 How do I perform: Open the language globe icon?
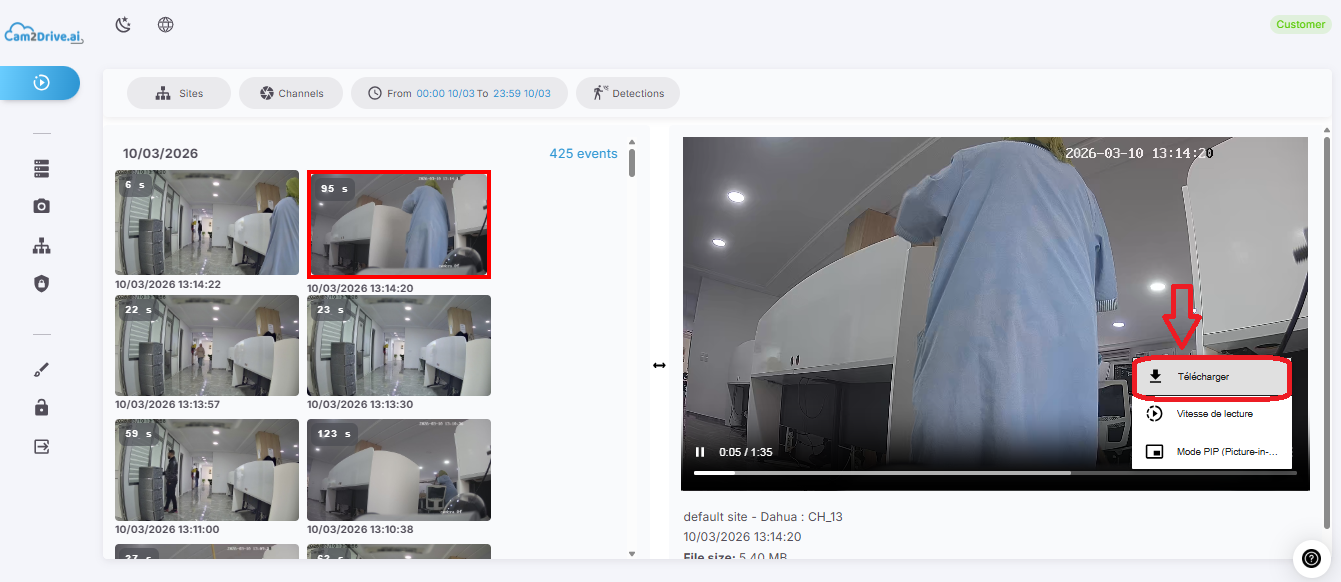coord(166,24)
